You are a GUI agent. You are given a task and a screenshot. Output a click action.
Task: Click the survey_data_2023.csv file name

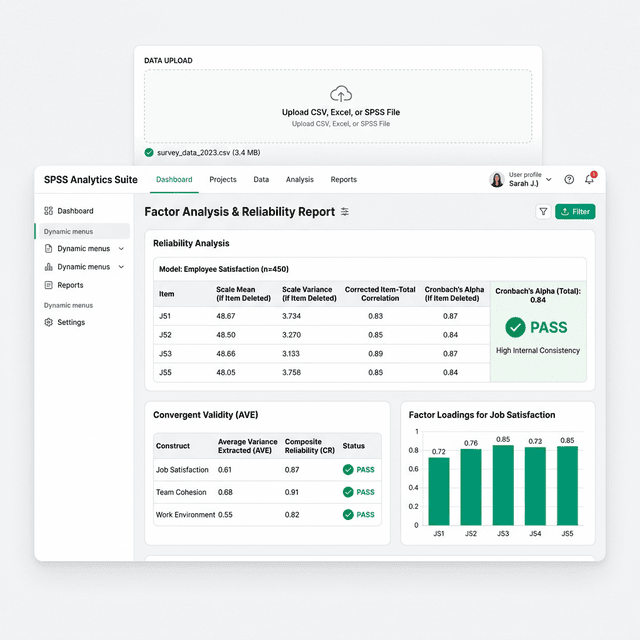(209, 153)
